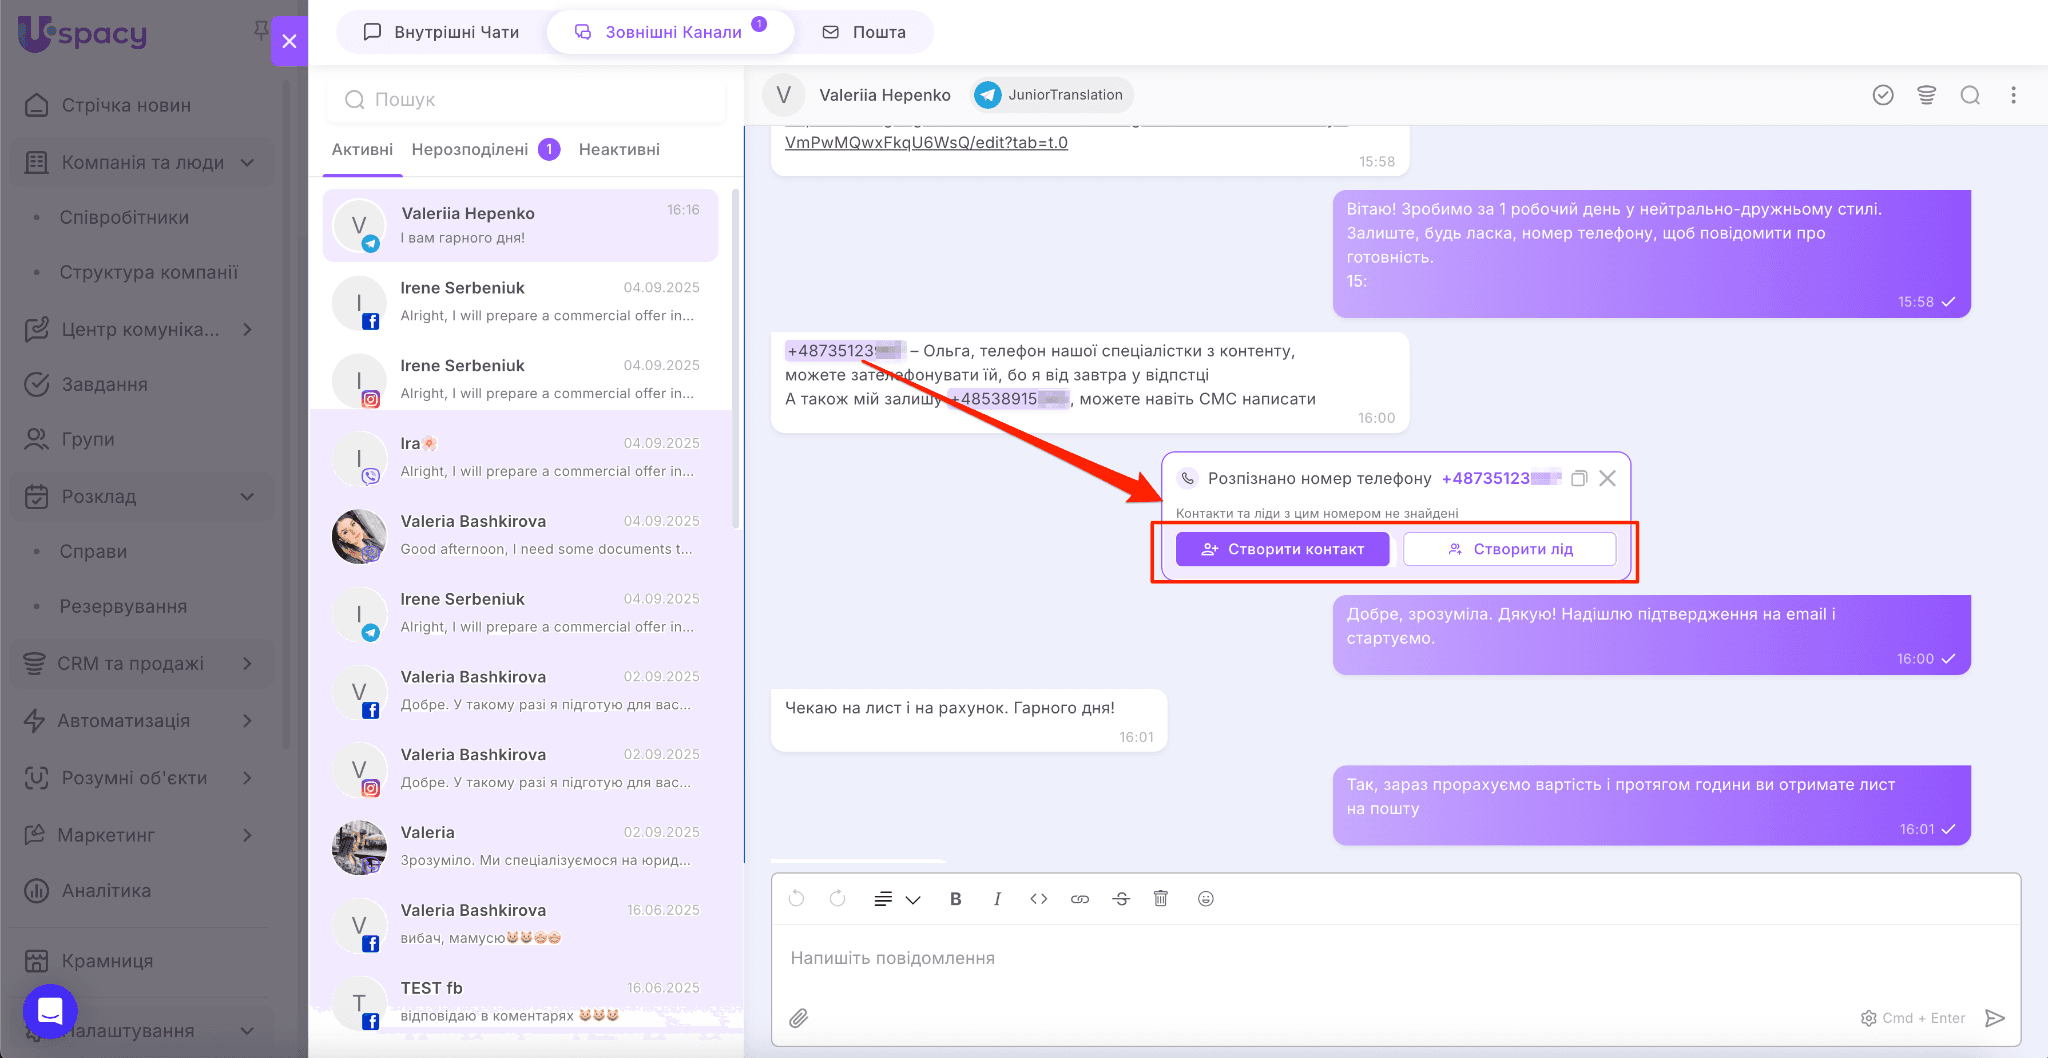Dismiss the recognized phone number popup
Screen dimensions: 2048x1058
point(1607,478)
